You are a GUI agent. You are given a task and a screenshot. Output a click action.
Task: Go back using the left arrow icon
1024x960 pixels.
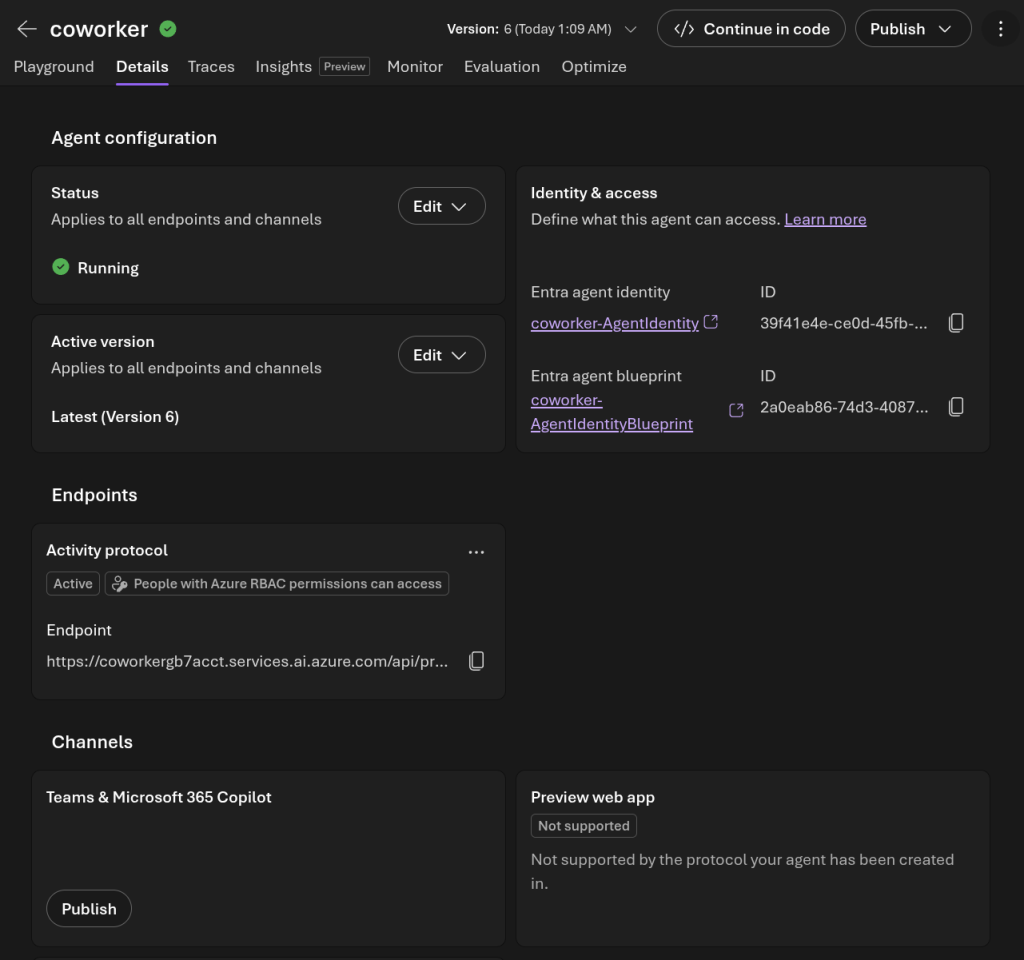pyautogui.click(x=27, y=29)
